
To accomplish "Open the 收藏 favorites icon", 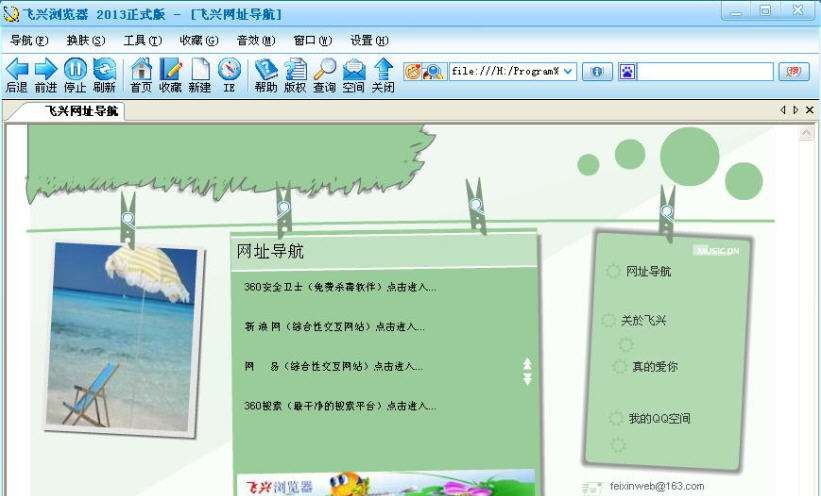I will coord(170,69).
